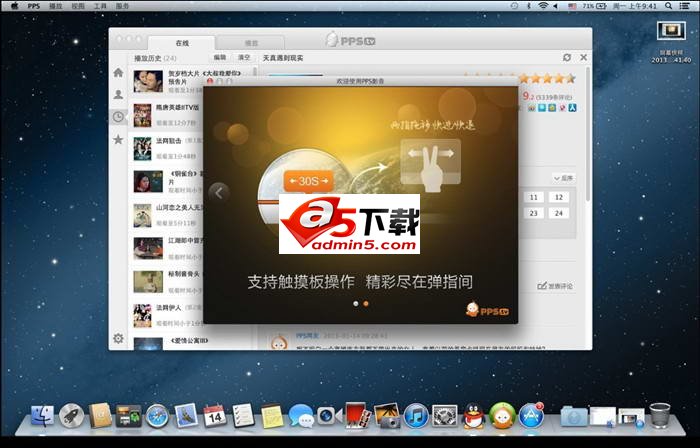Select episode 24
Image resolution: width=700 pixels, height=448 pixels.
tap(558, 213)
